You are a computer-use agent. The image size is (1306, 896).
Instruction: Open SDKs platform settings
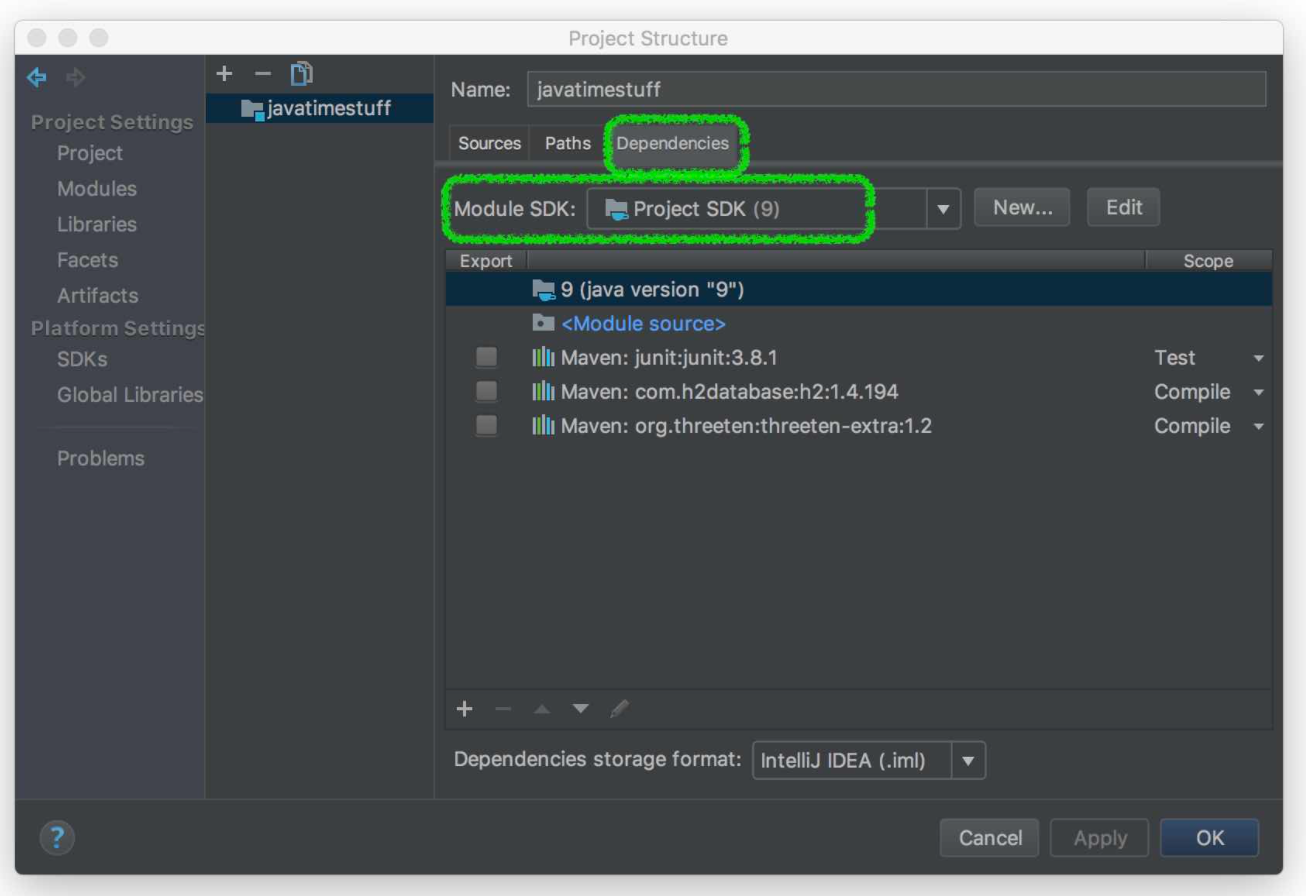click(82, 359)
